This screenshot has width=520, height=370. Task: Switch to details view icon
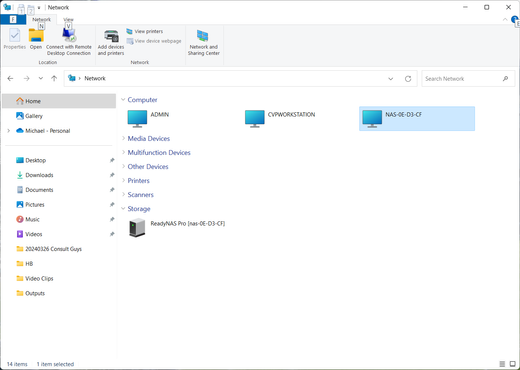click(502, 364)
